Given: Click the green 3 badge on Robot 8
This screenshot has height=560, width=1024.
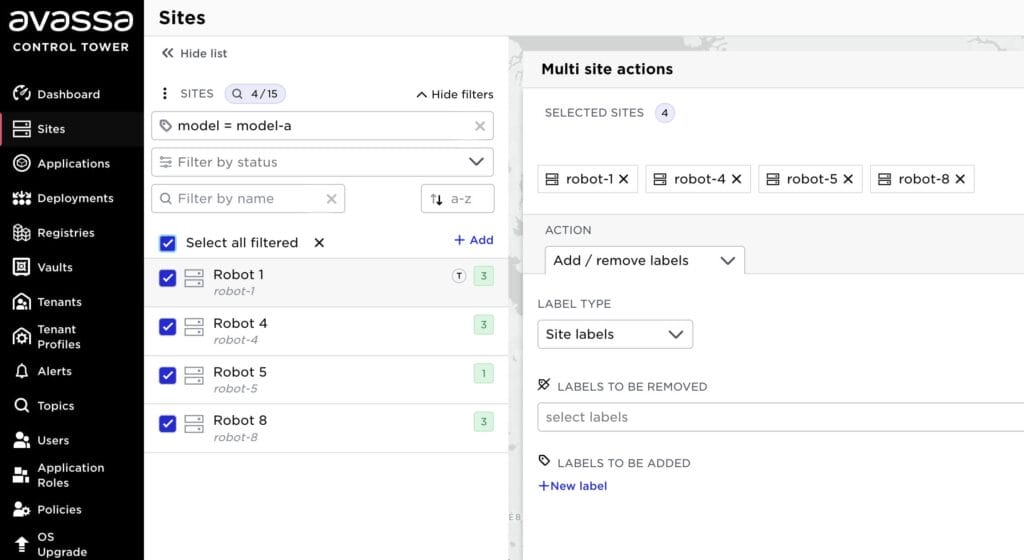Looking at the screenshot, I should (x=484, y=422).
